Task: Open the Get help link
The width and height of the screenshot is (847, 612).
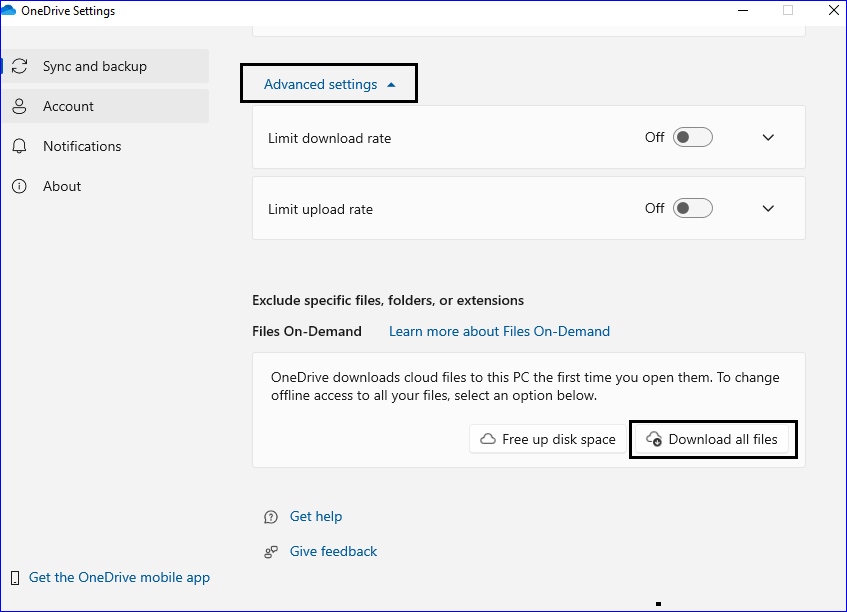Action: coord(316,516)
